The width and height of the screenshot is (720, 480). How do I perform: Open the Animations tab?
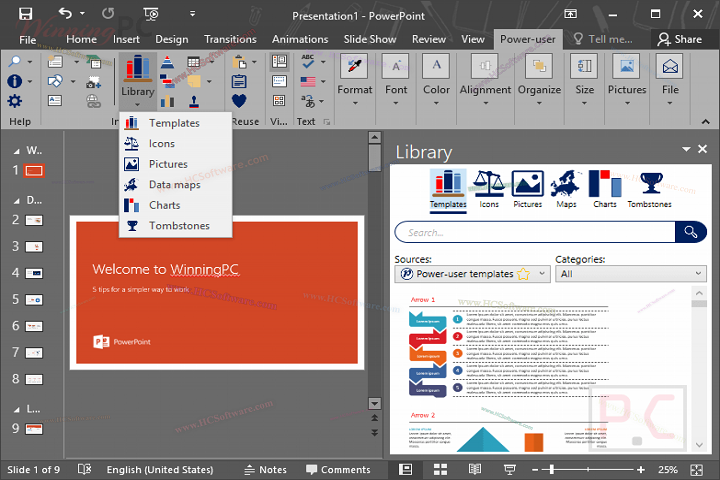point(300,40)
